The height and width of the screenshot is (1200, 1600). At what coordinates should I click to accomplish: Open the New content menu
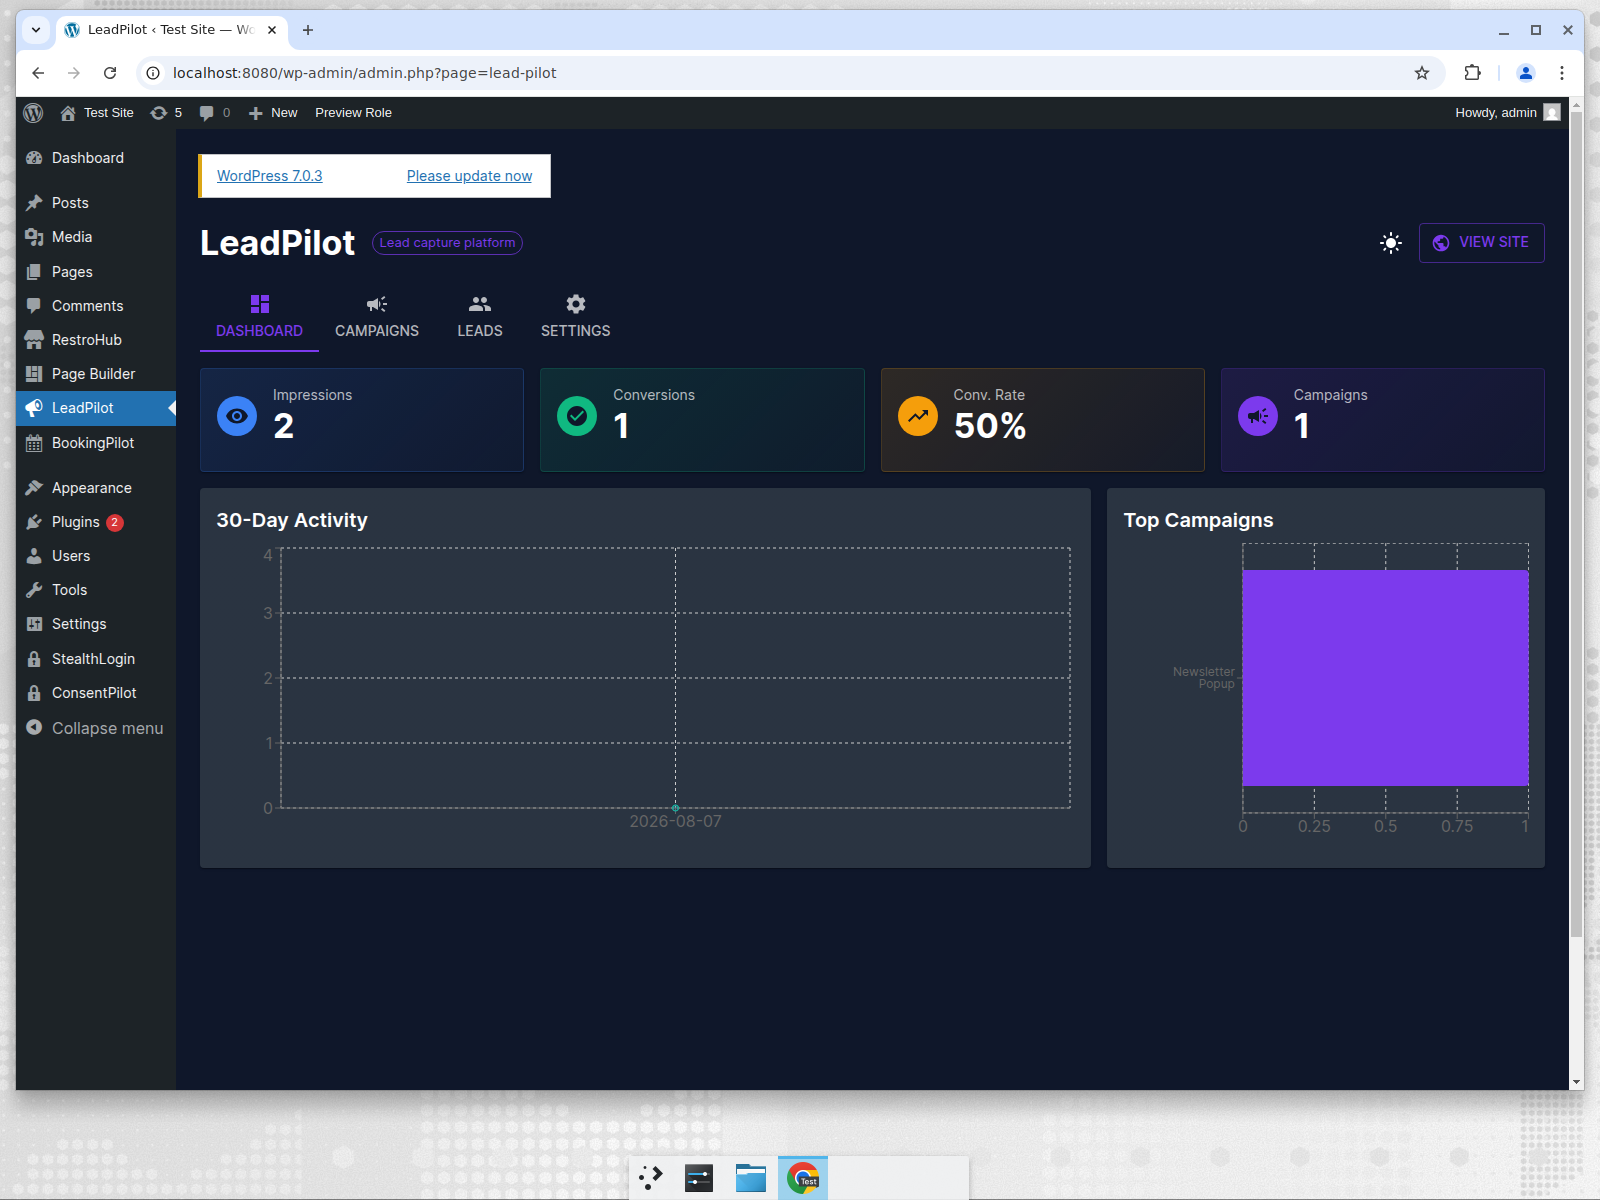(x=273, y=113)
